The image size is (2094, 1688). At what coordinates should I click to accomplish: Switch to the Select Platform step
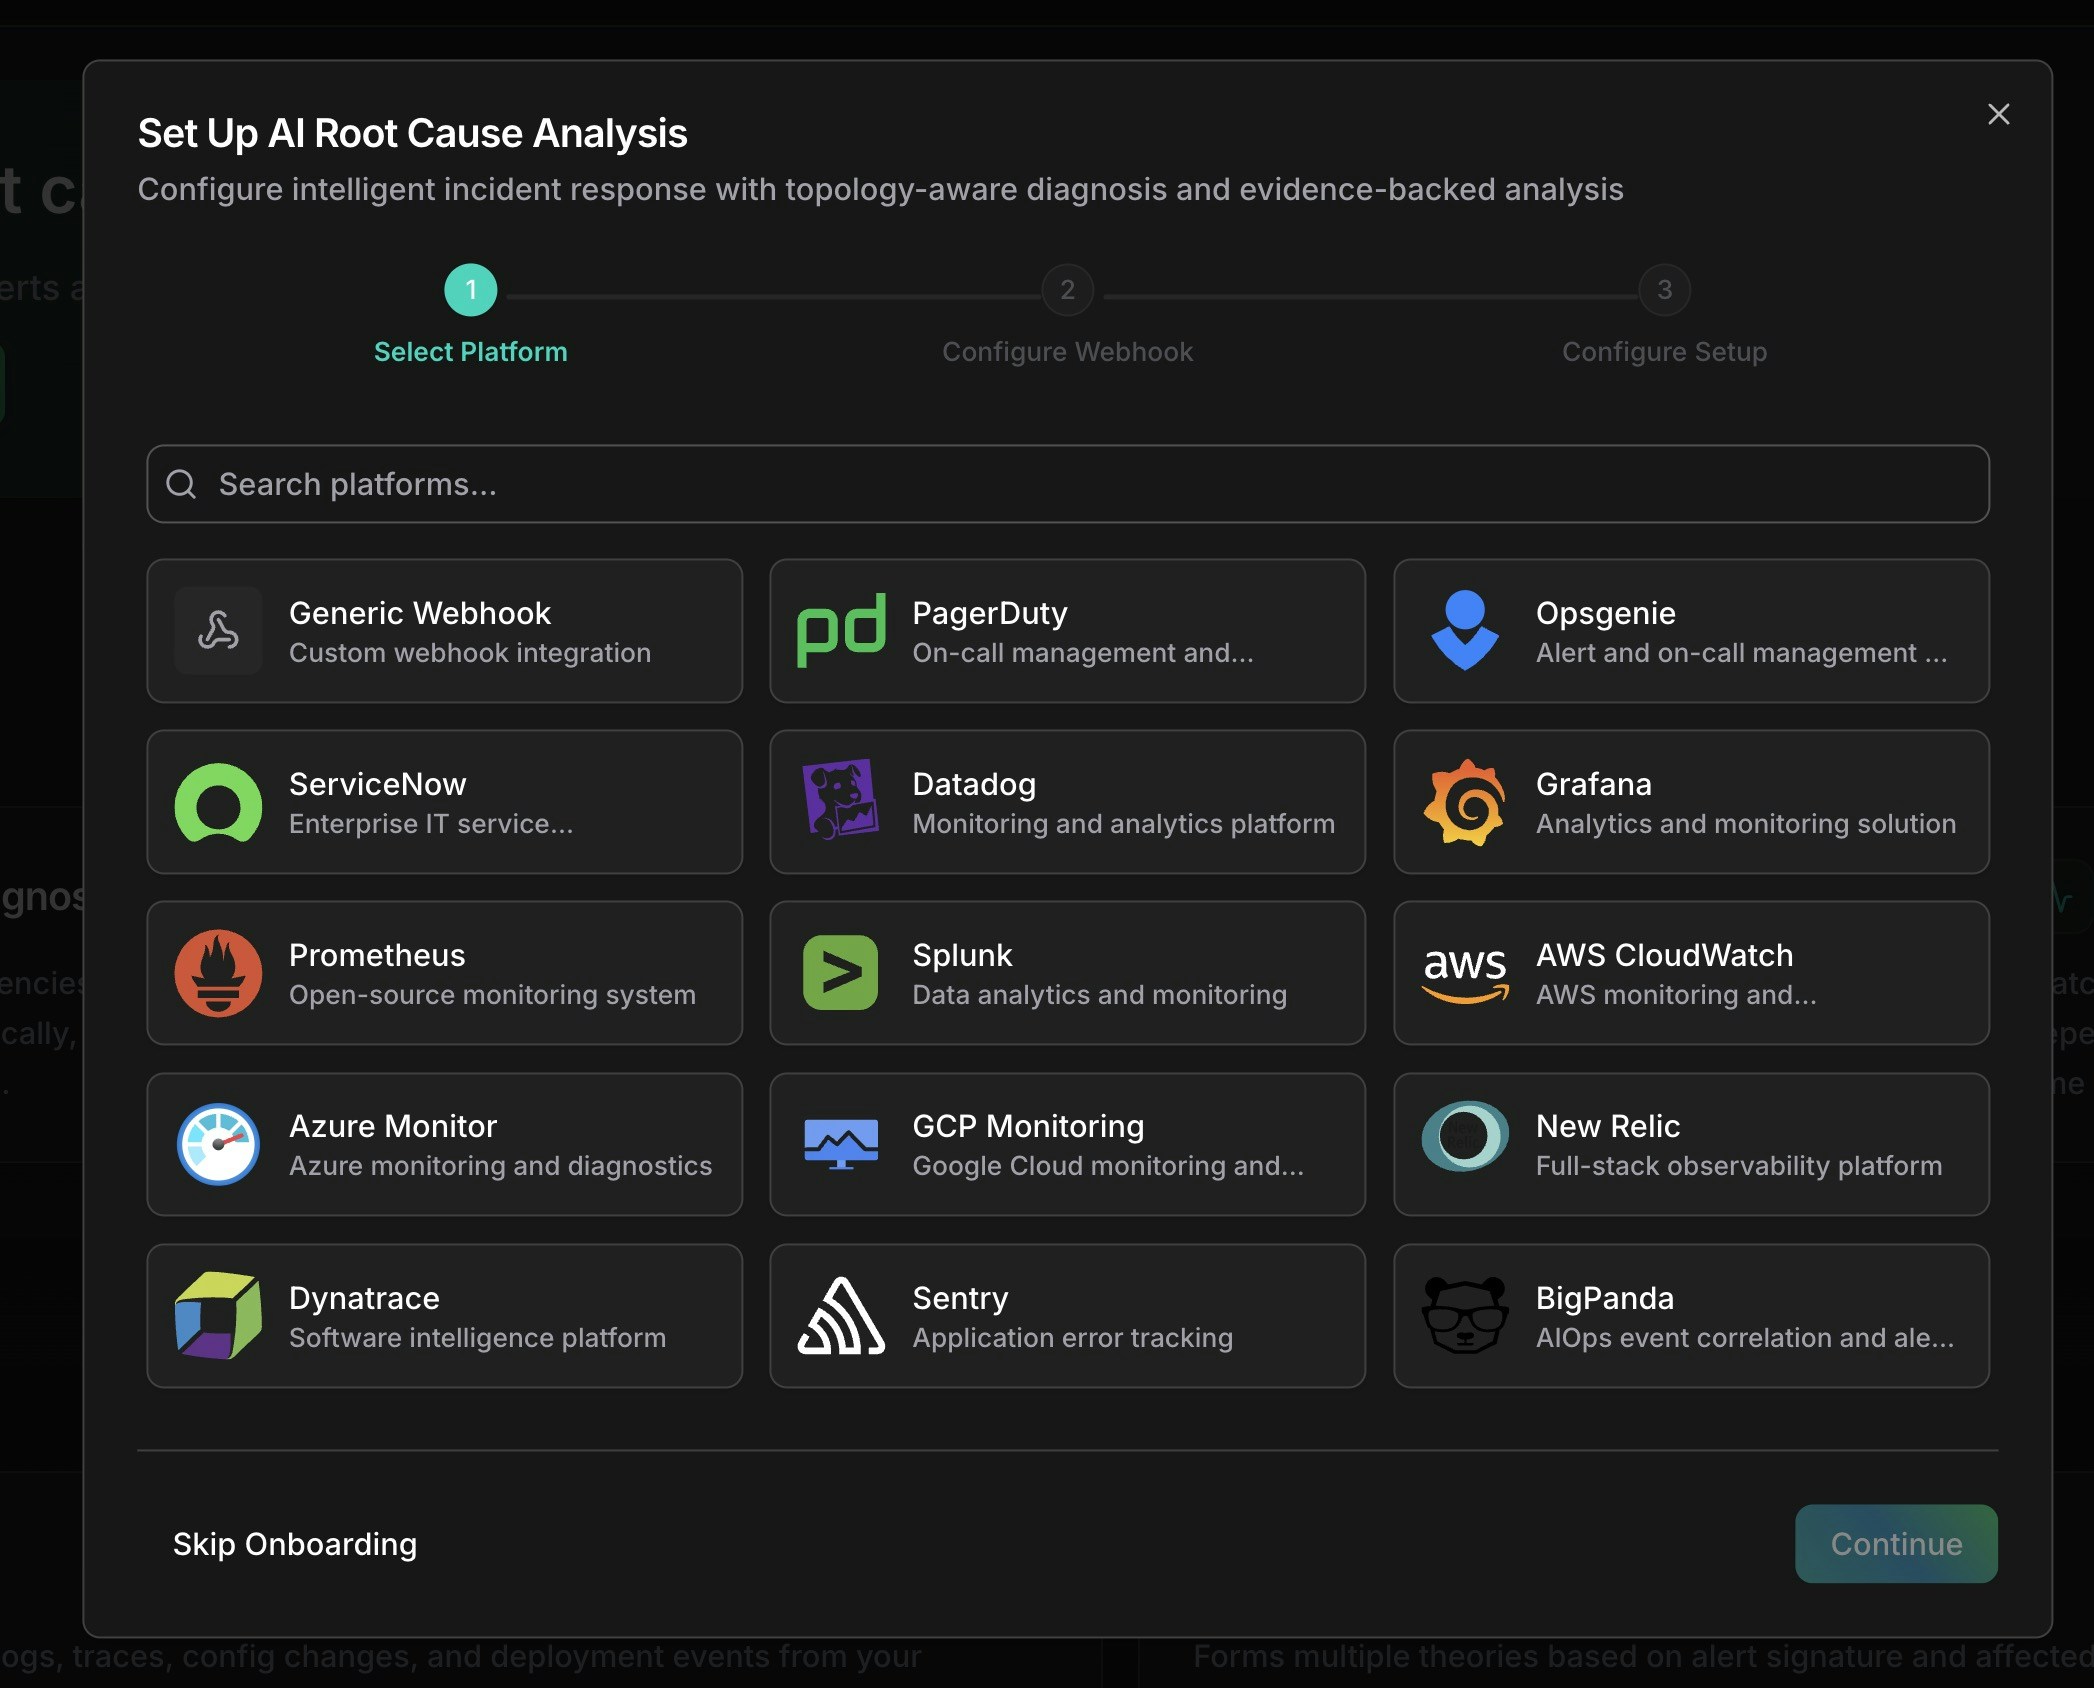pos(470,291)
